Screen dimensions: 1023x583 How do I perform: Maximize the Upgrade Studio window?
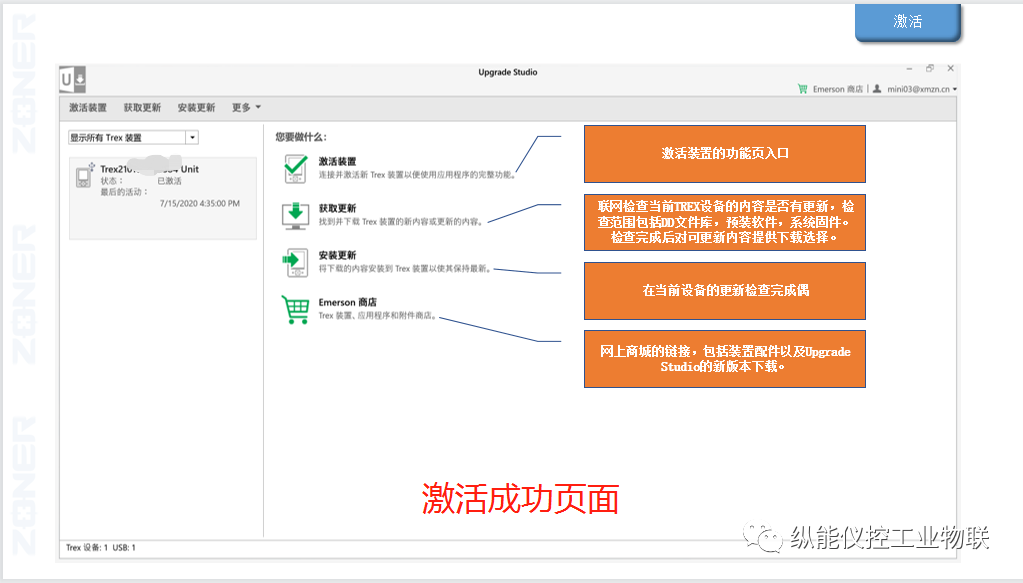930,68
